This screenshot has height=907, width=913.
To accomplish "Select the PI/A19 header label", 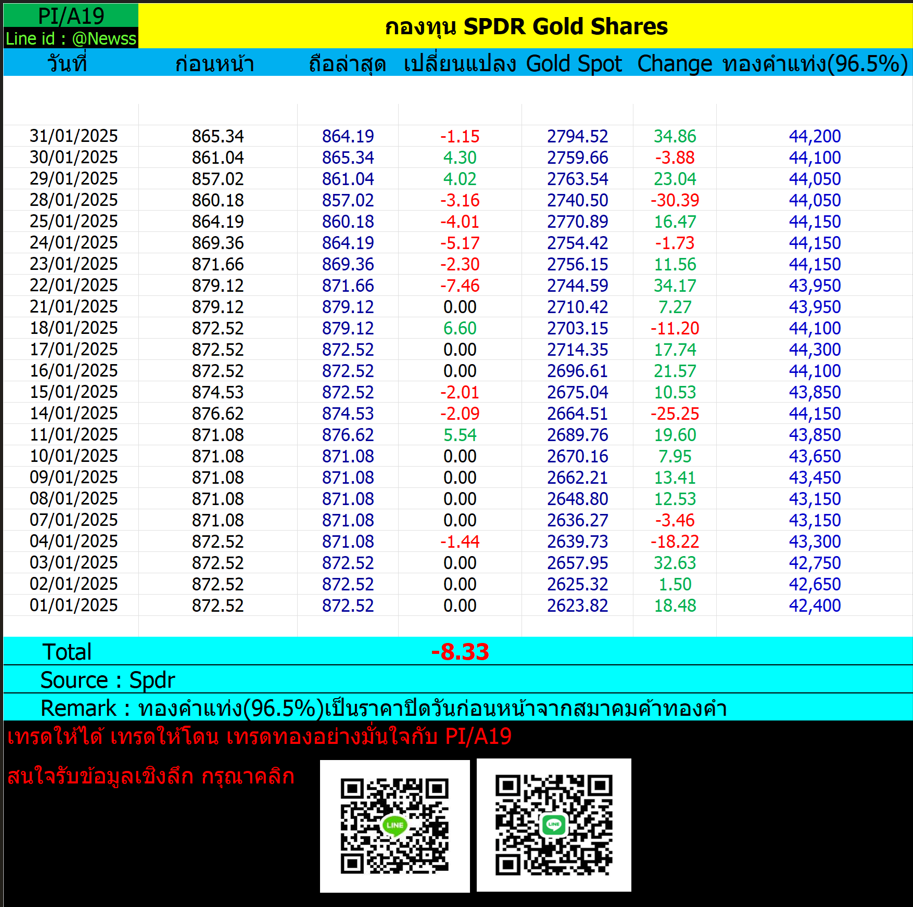I will pyautogui.click(x=71, y=16).
